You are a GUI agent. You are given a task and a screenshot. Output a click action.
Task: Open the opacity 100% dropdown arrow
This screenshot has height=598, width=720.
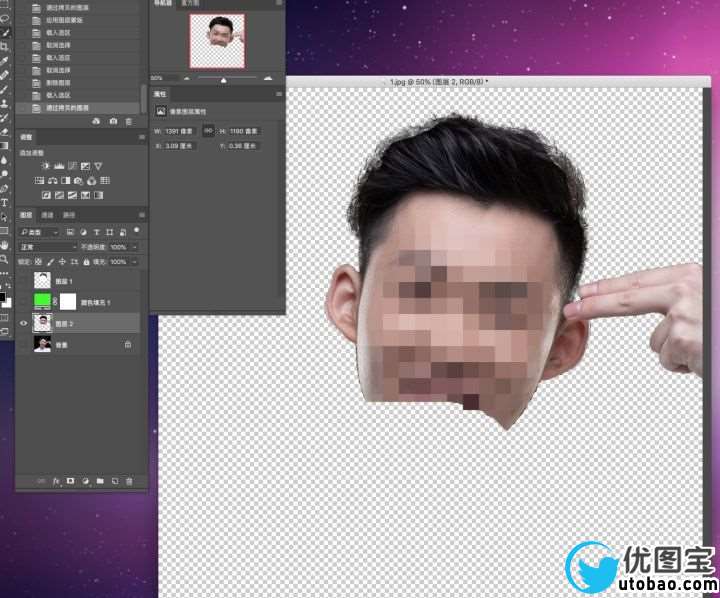point(135,247)
